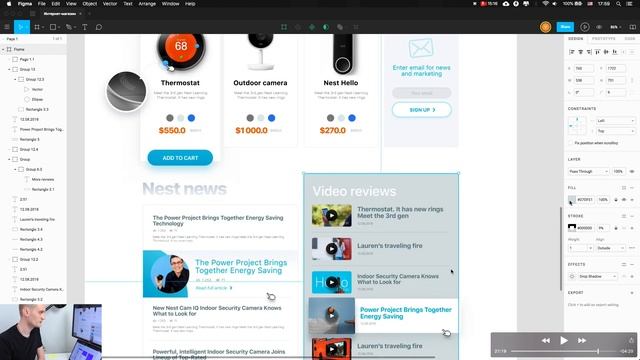
Task: Click the Fill color swatch
Action: [x=572, y=200]
